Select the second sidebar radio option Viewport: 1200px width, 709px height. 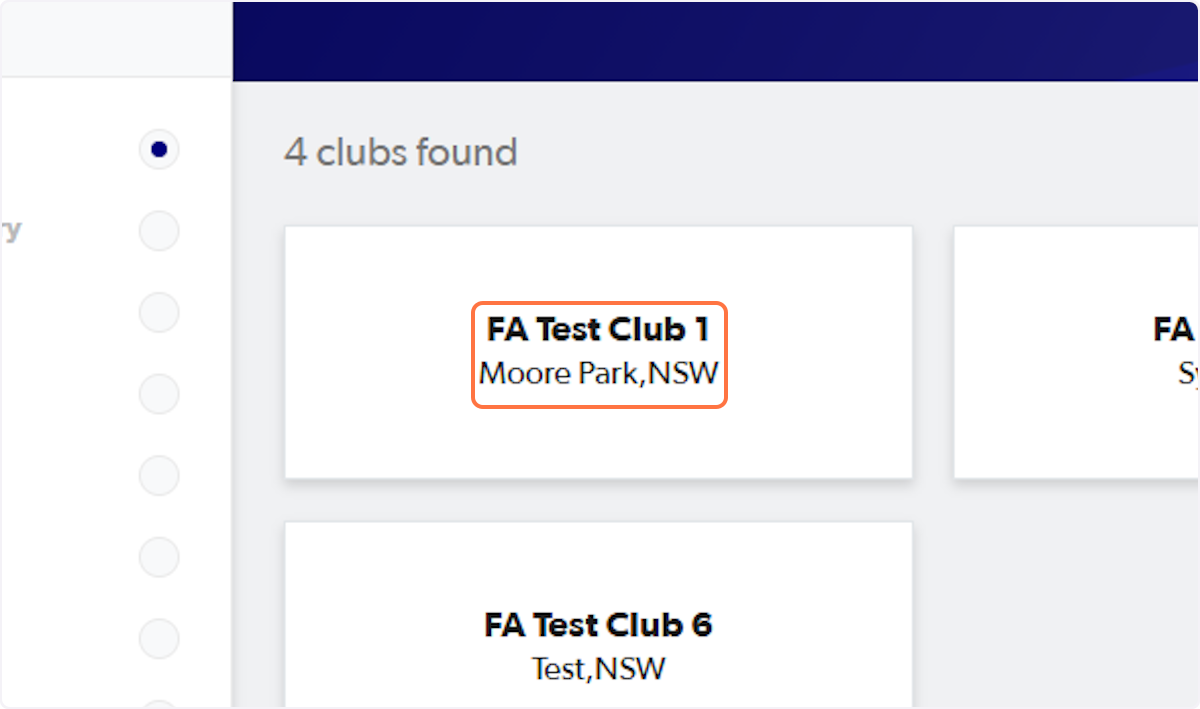click(x=159, y=230)
